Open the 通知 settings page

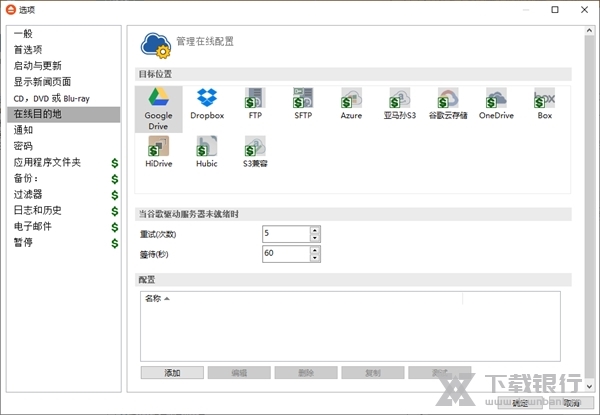64,130
